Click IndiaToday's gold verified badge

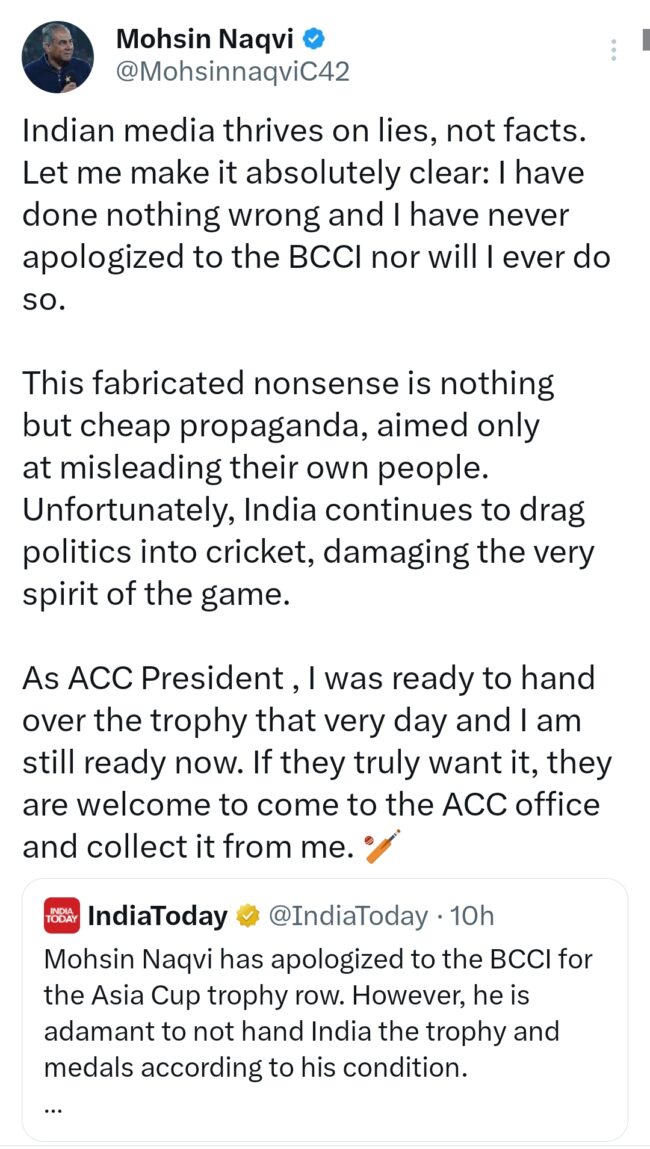246,915
